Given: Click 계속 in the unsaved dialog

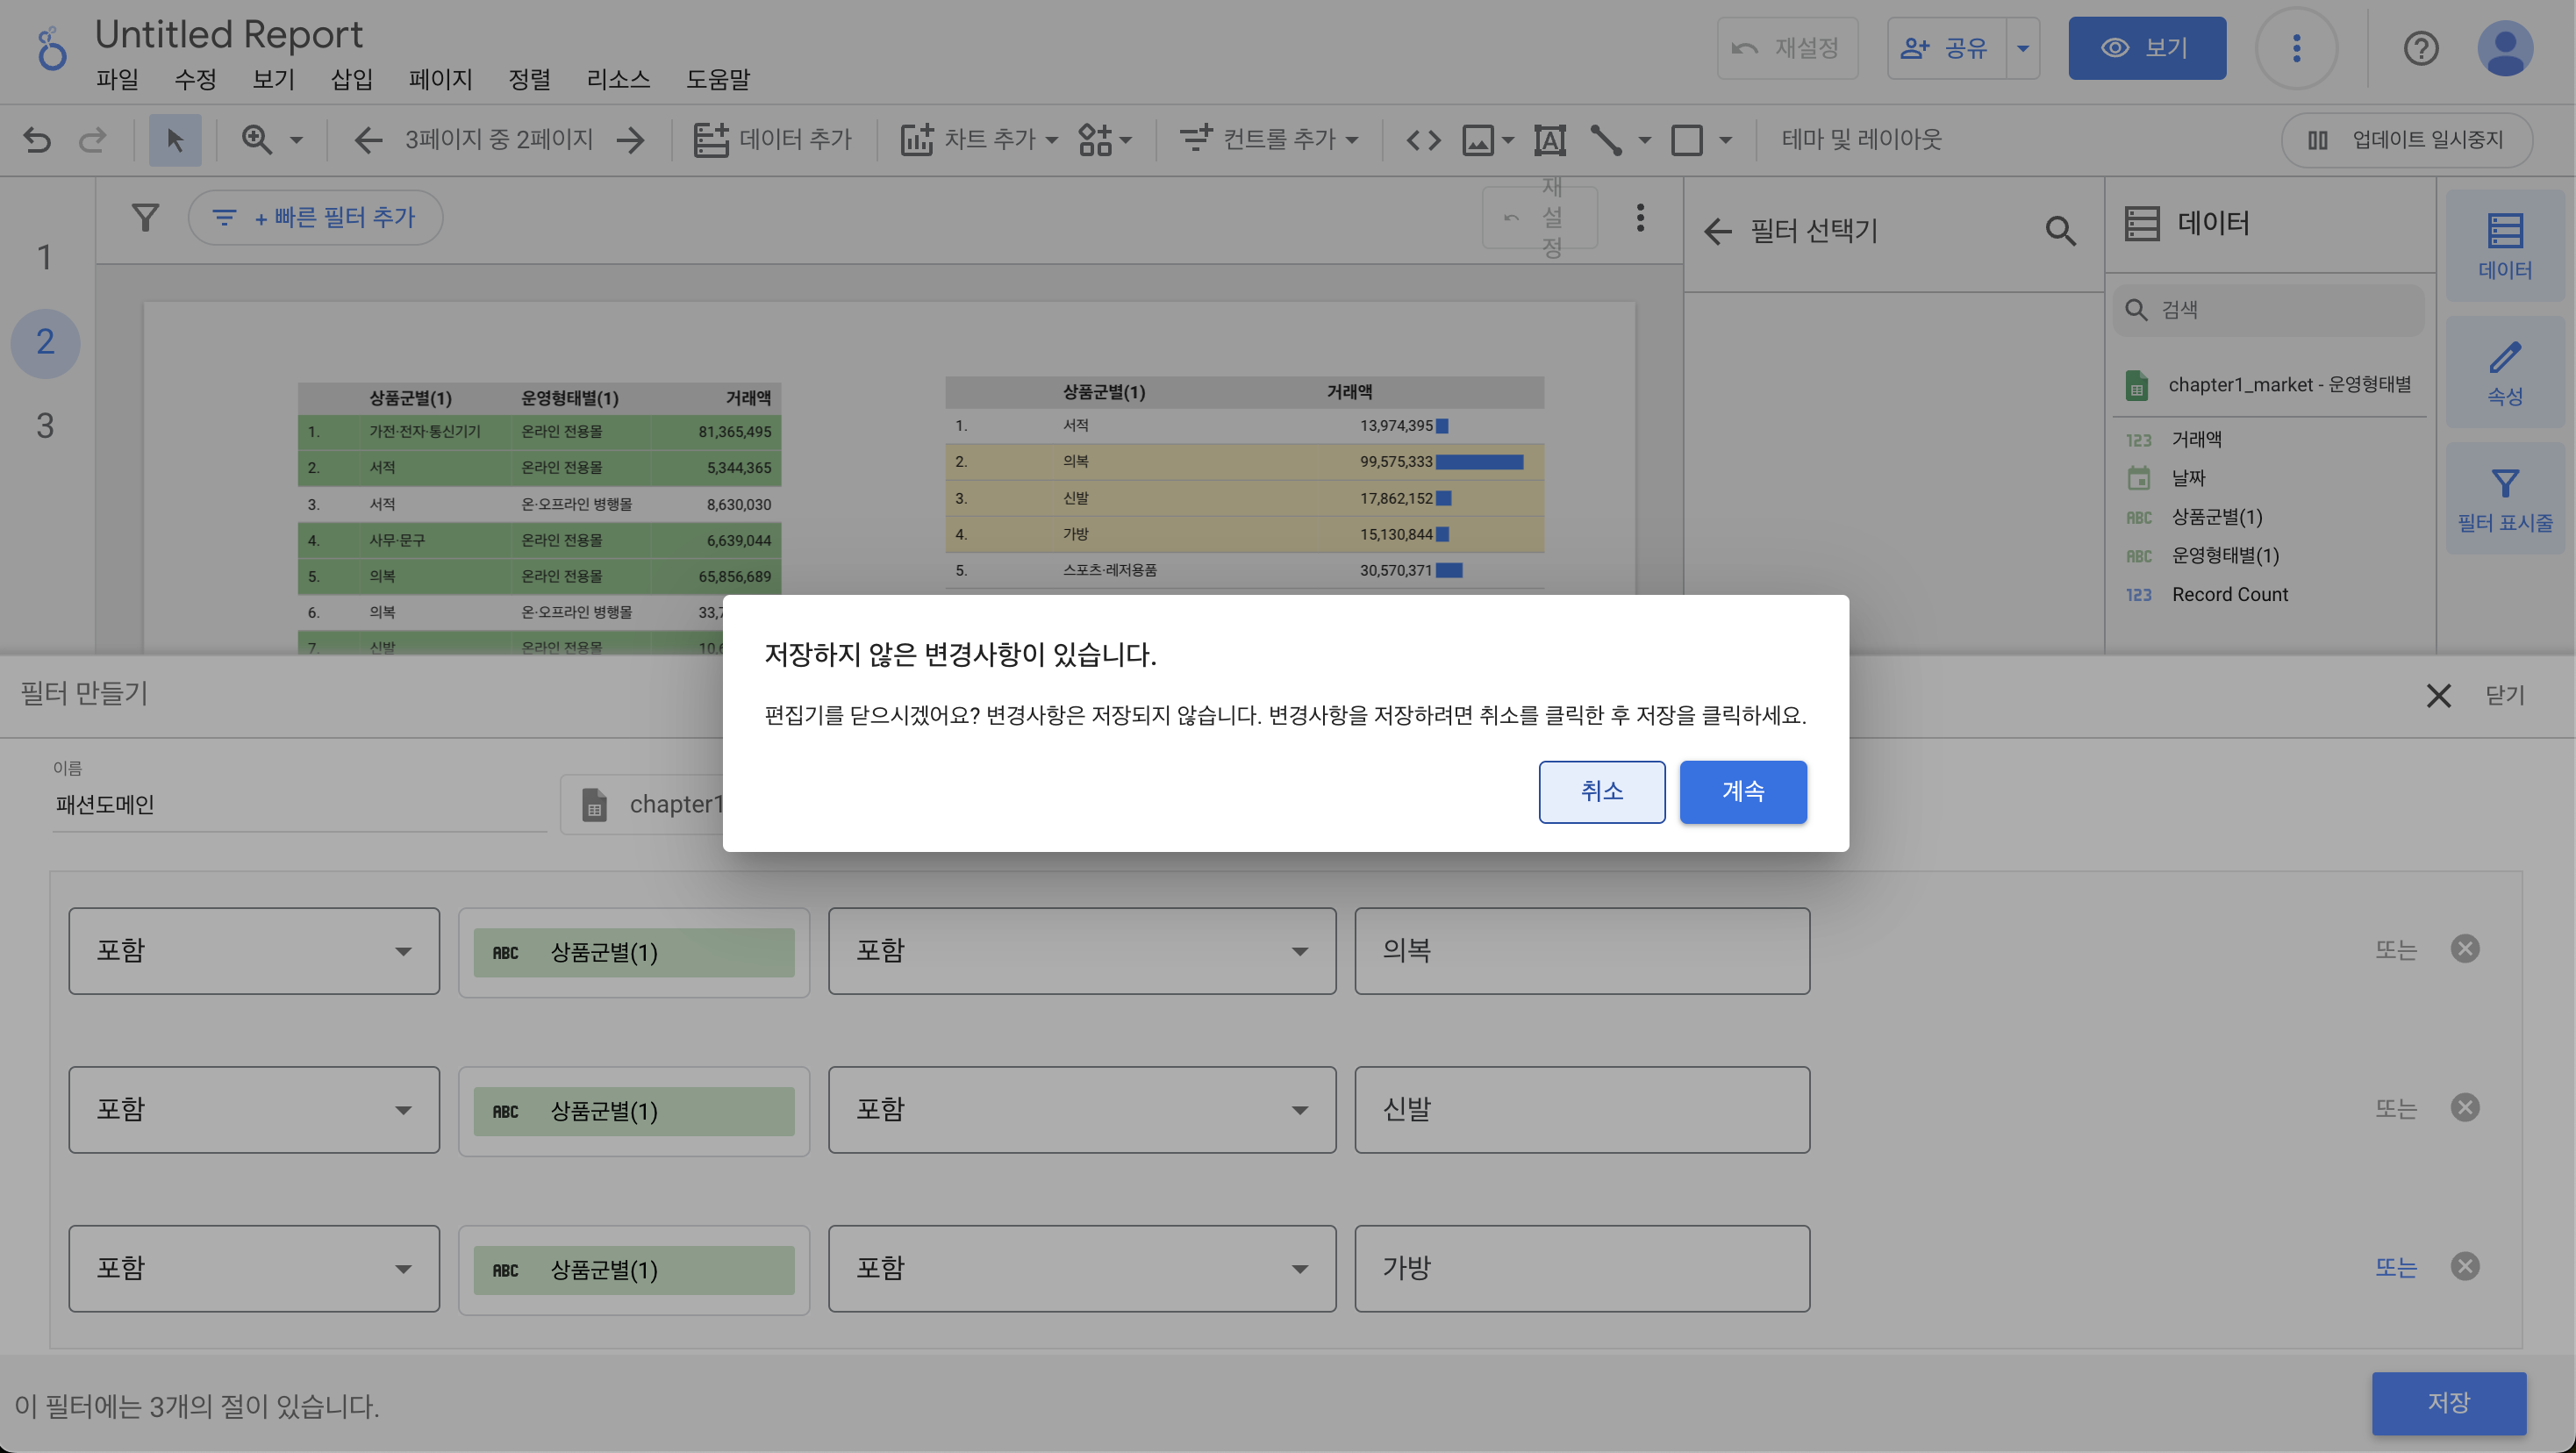Looking at the screenshot, I should (x=1742, y=791).
